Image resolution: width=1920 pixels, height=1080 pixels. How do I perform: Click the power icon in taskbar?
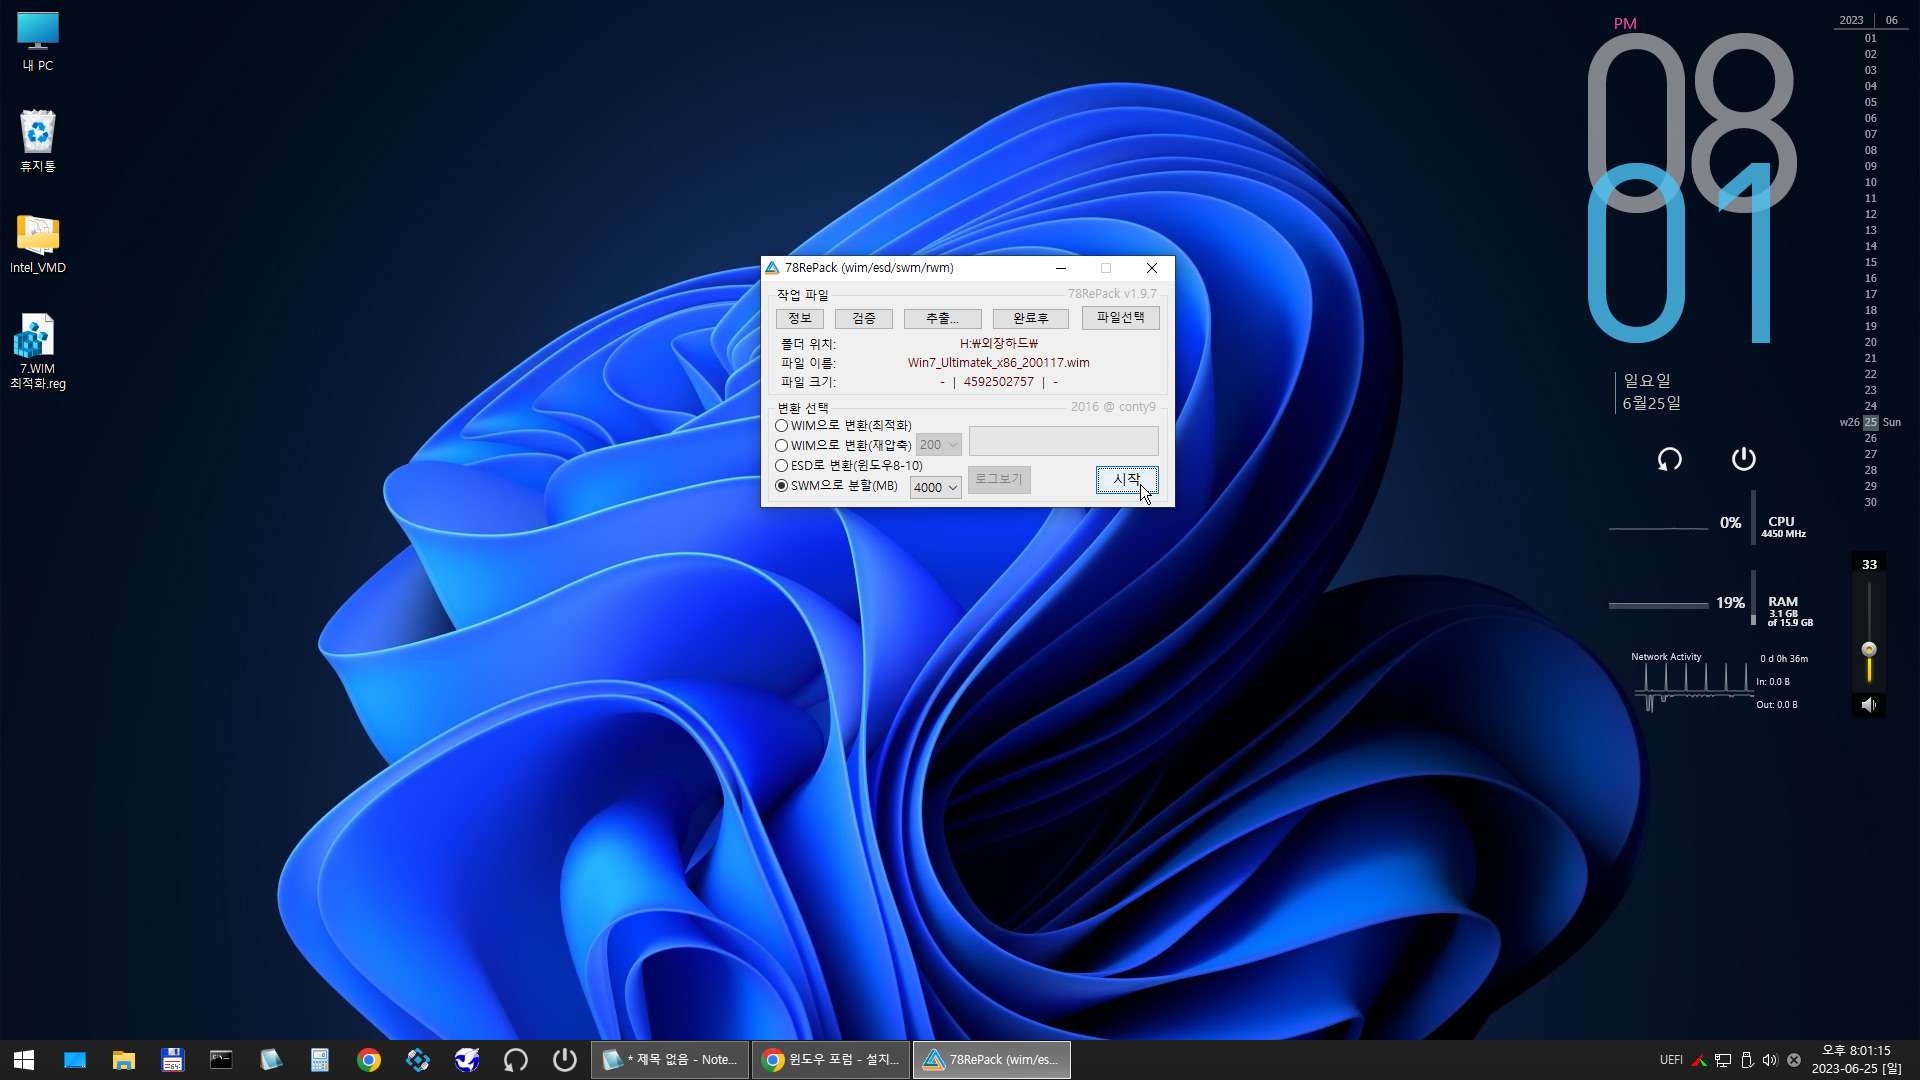pyautogui.click(x=565, y=1060)
